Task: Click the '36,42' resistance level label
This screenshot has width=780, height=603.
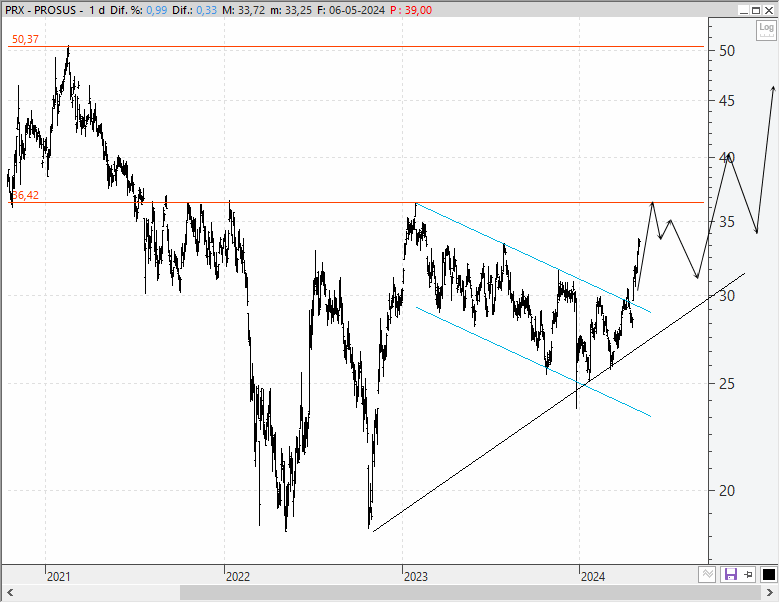Action: 25,195
